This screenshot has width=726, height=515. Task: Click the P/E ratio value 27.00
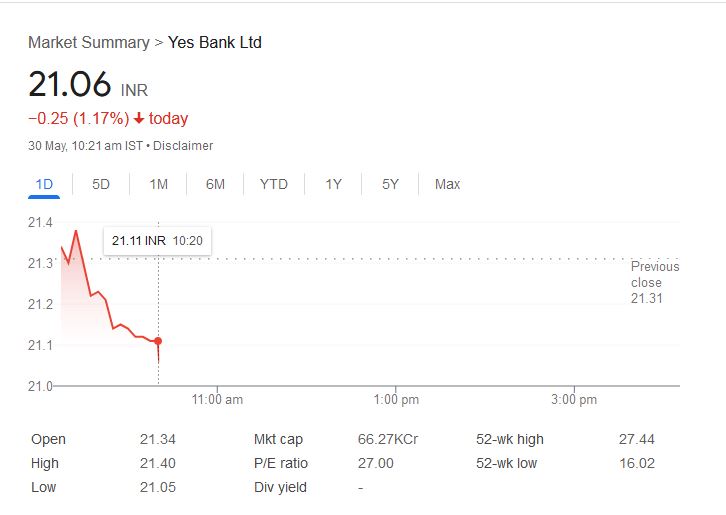click(x=375, y=463)
